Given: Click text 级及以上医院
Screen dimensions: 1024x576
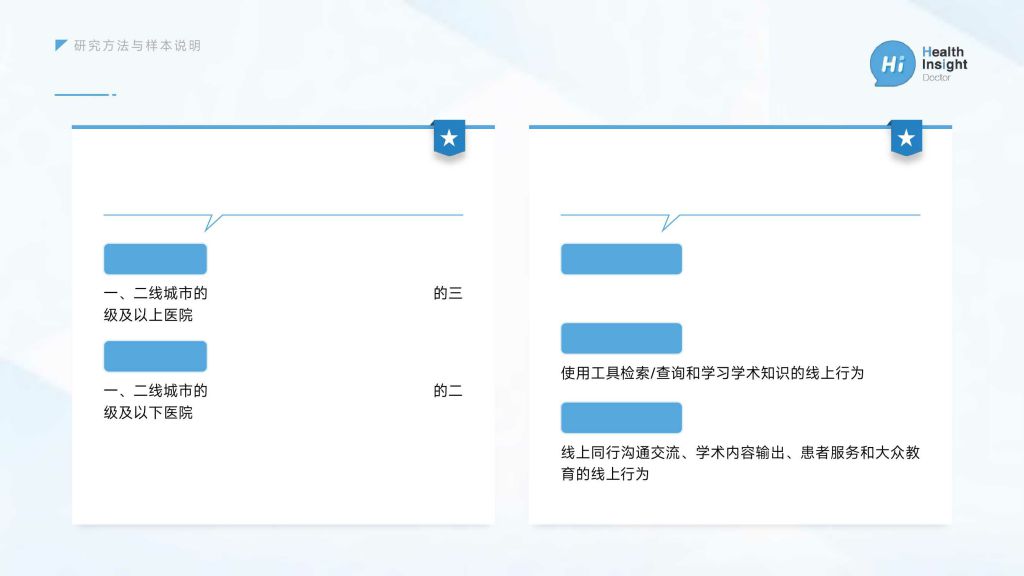Looking at the screenshot, I should 148,315.
